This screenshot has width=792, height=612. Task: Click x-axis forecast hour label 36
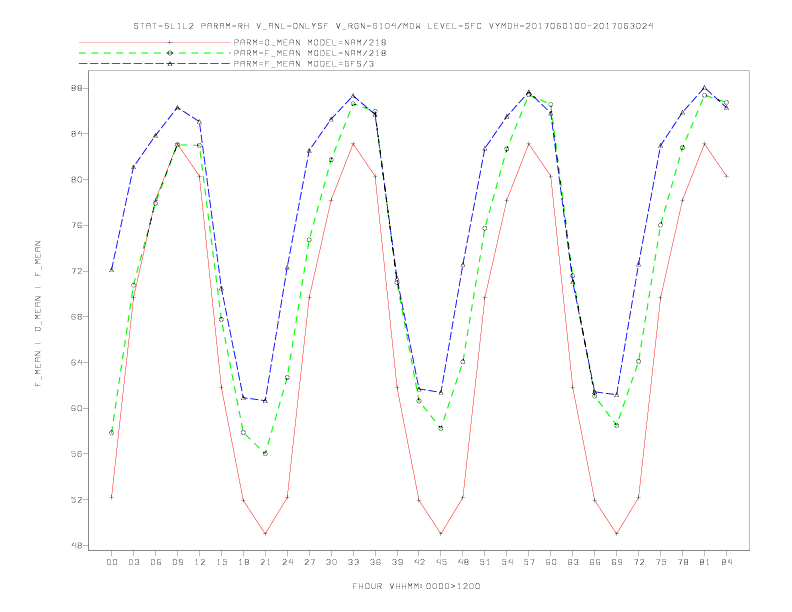(375, 562)
